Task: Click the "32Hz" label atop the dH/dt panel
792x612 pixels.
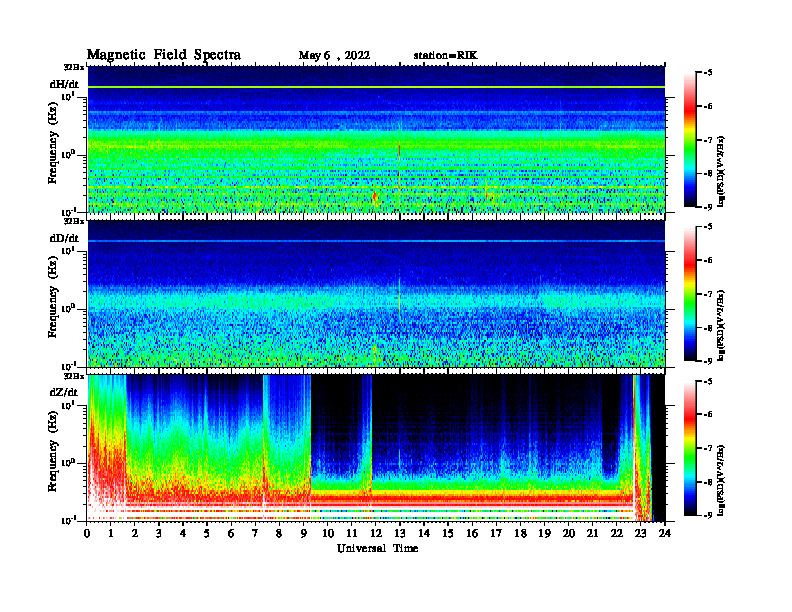Action: click(74, 67)
